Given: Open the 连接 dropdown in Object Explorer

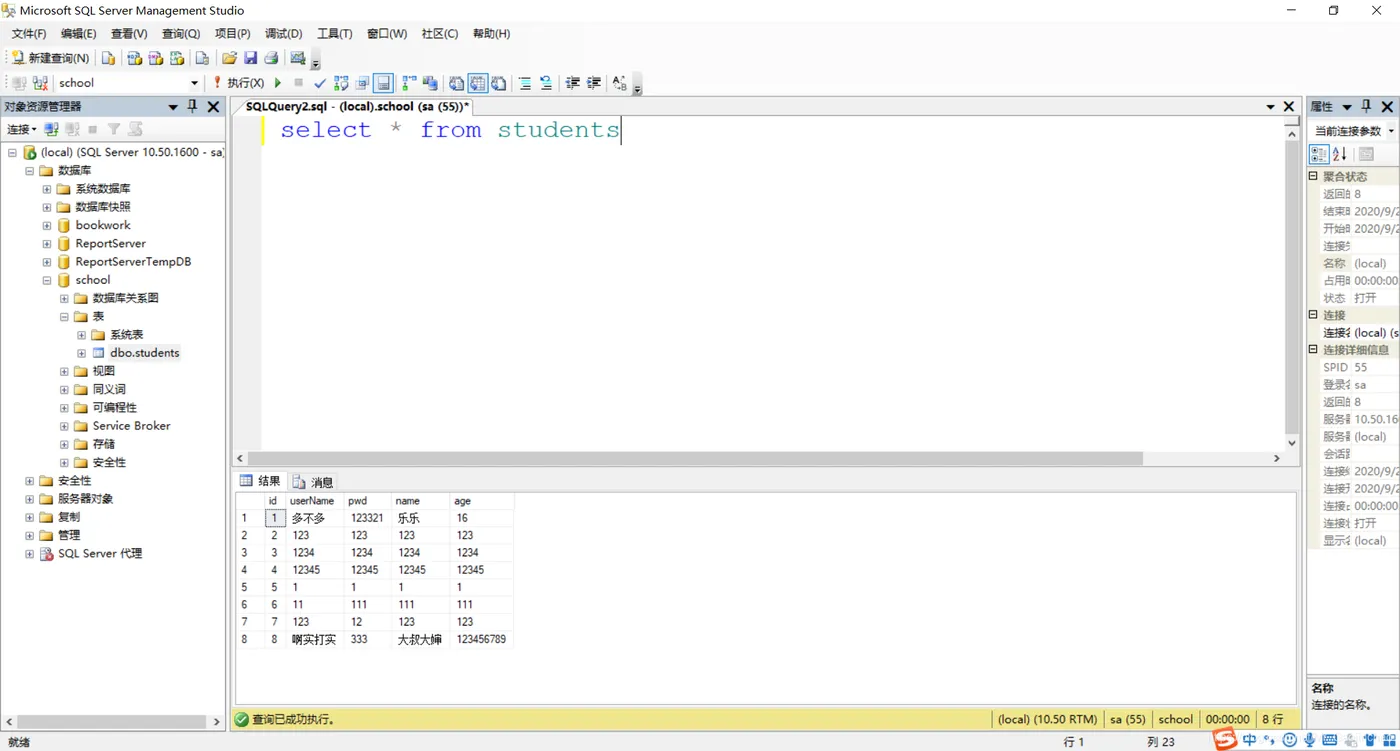Looking at the screenshot, I should click(21, 129).
